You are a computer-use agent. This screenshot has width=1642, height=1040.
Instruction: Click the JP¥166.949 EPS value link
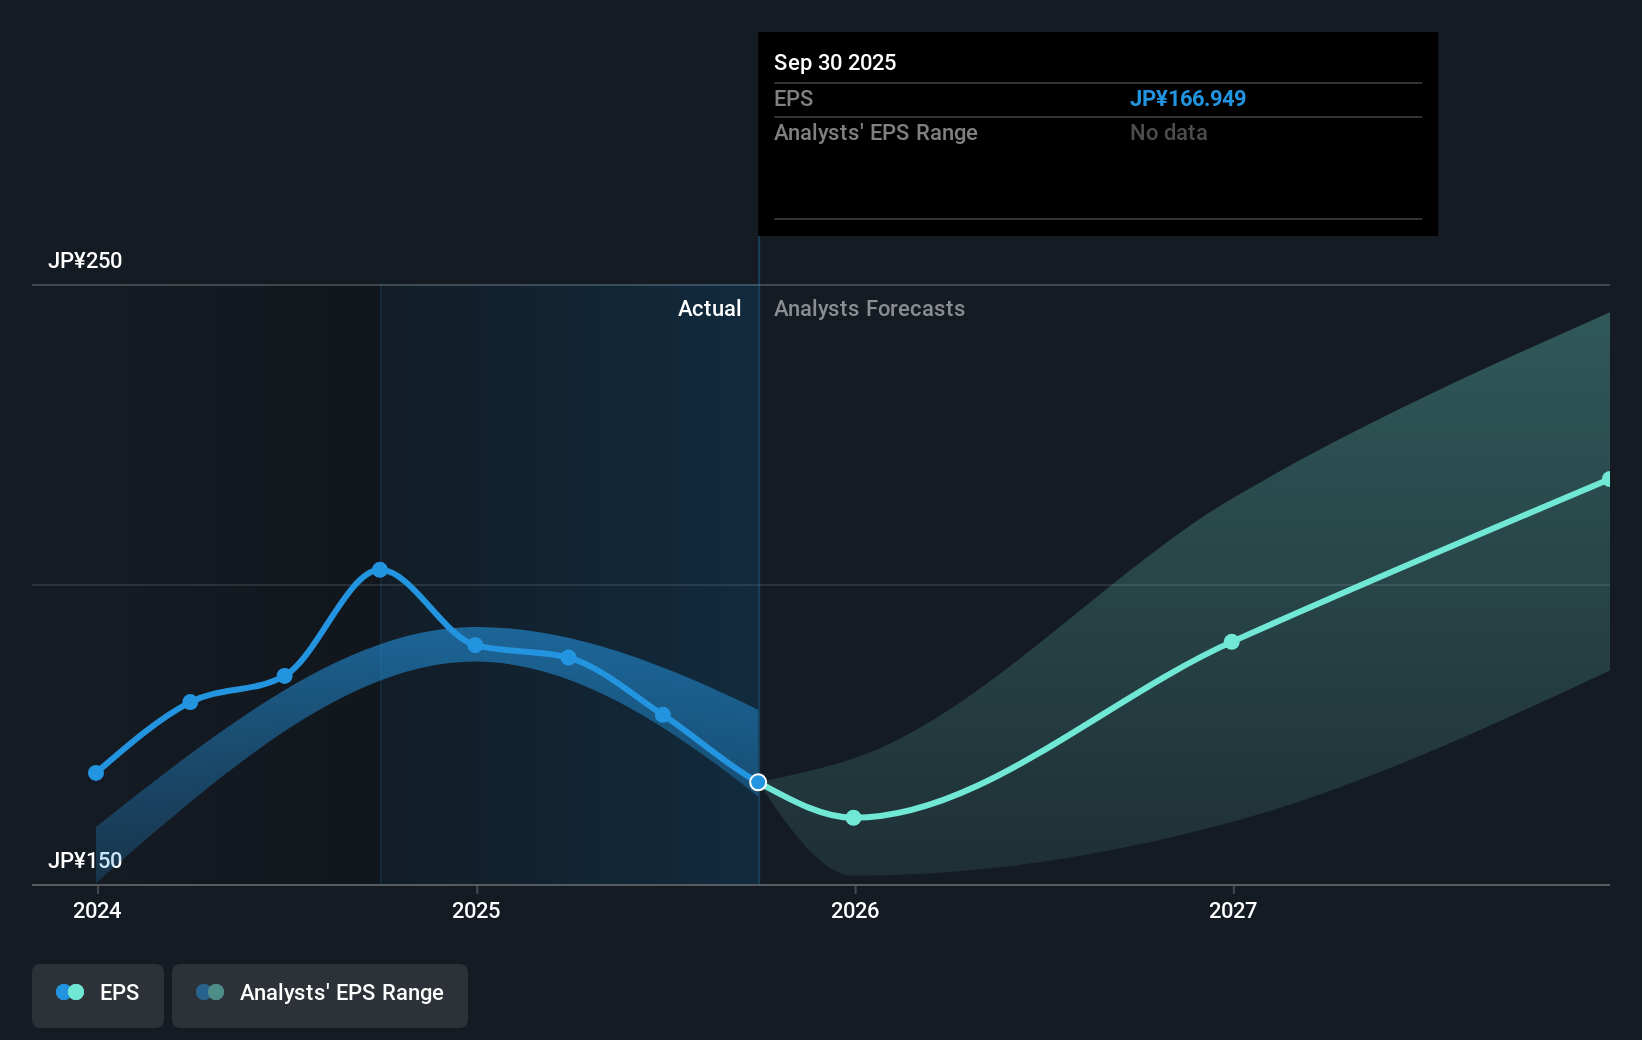1188,98
